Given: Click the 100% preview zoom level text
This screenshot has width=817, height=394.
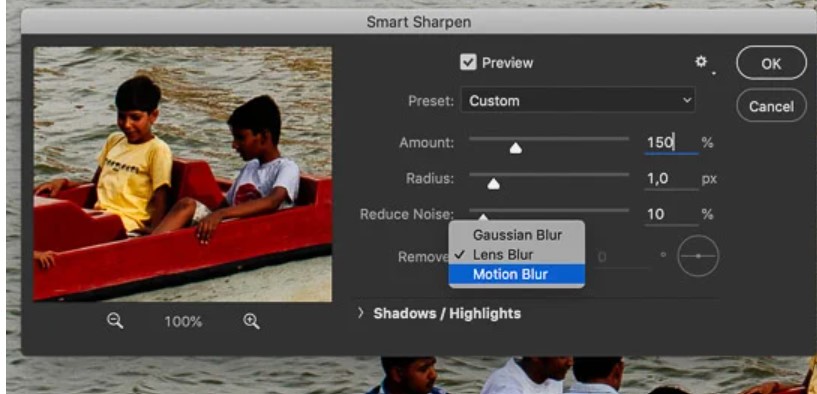Looking at the screenshot, I should click(x=183, y=322).
